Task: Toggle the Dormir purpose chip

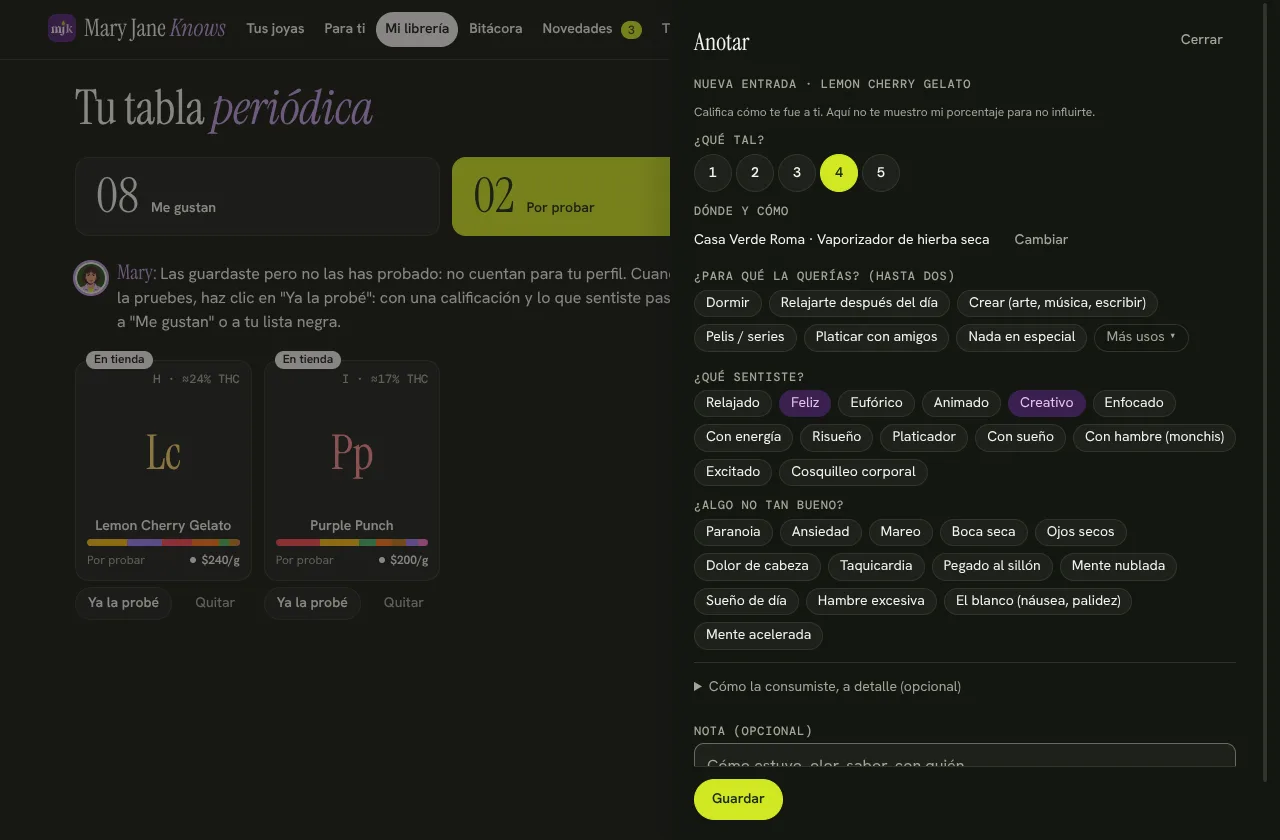Action: pyautogui.click(x=728, y=303)
